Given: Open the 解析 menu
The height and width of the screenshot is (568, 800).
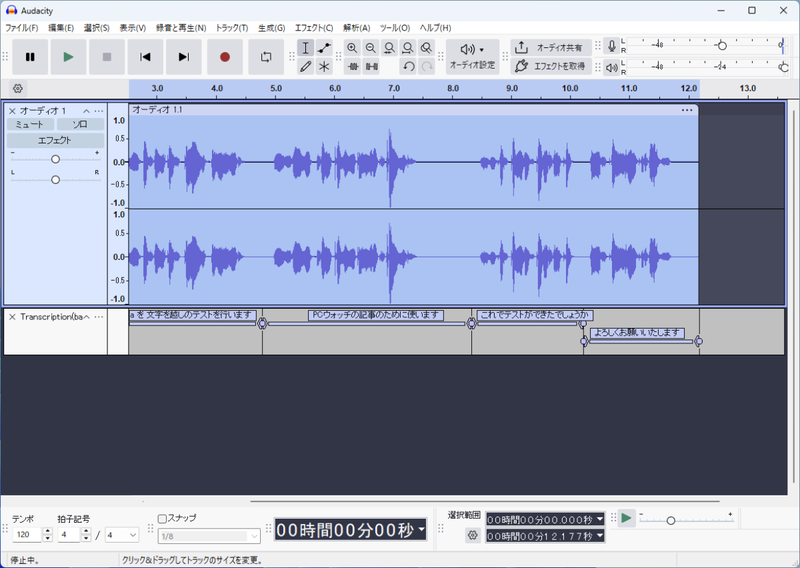Looking at the screenshot, I should point(356,28).
